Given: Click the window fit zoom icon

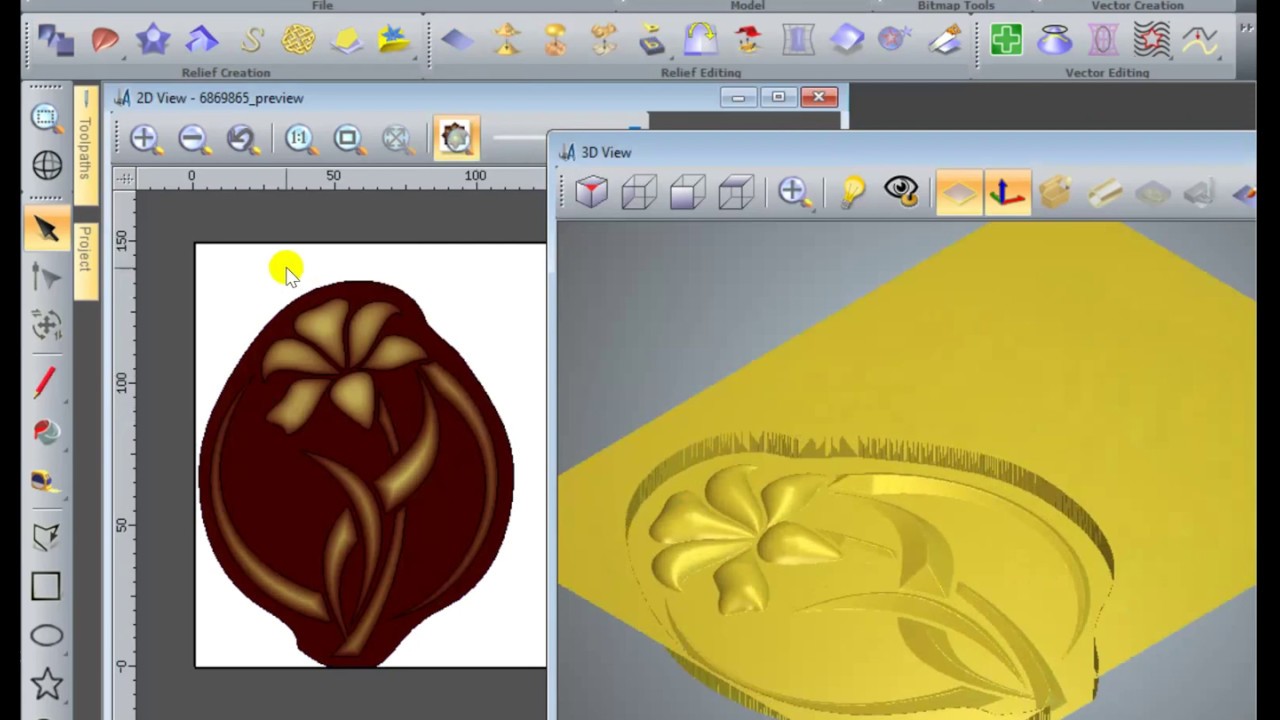Looking at the screenshot, I should 348,138.
